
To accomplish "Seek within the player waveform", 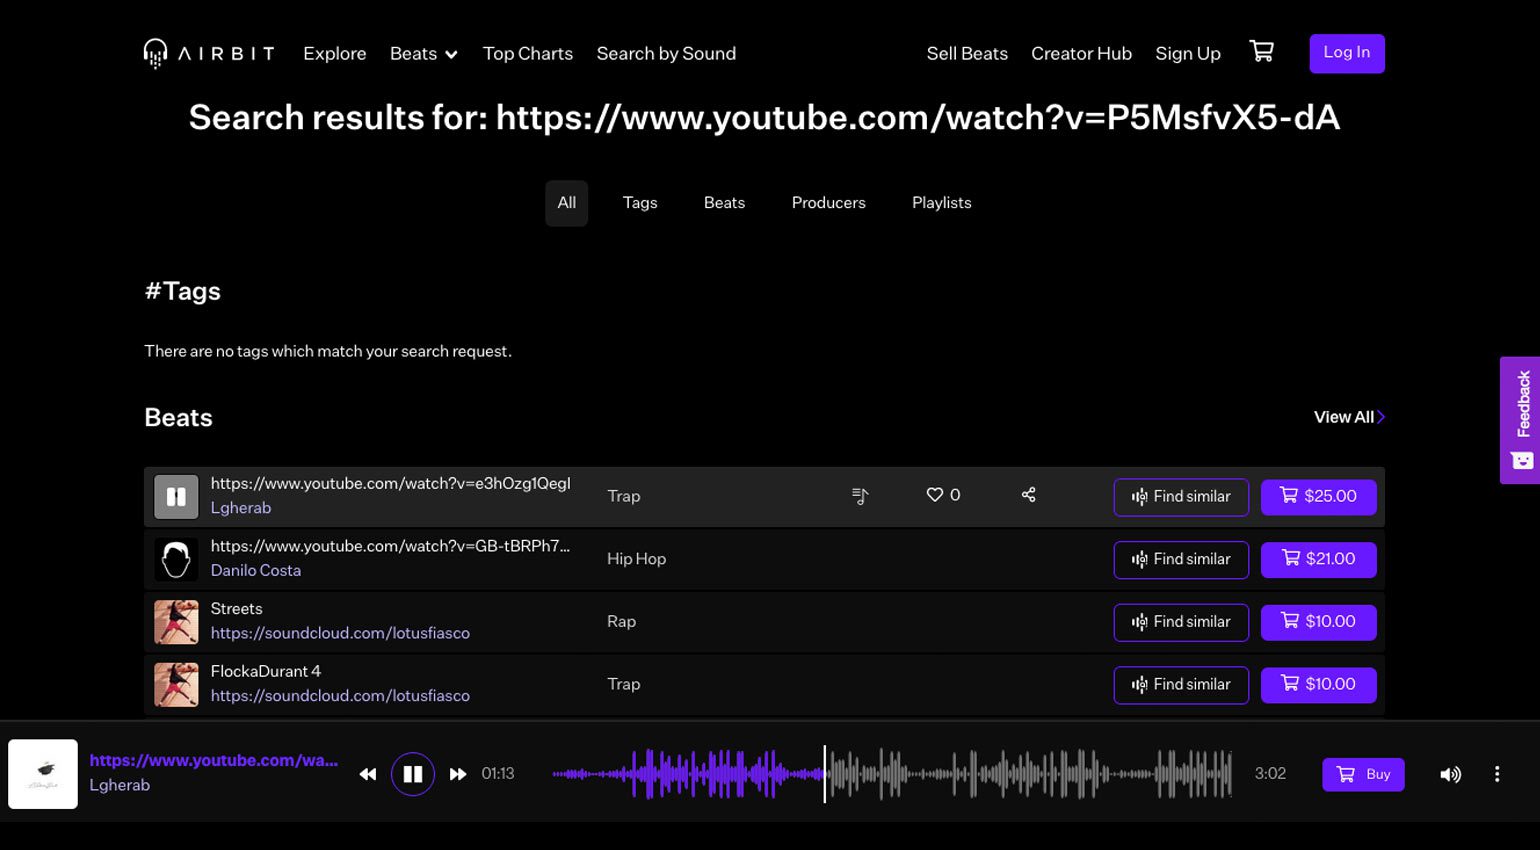I will pyautogui.click(x=892, y=774).
